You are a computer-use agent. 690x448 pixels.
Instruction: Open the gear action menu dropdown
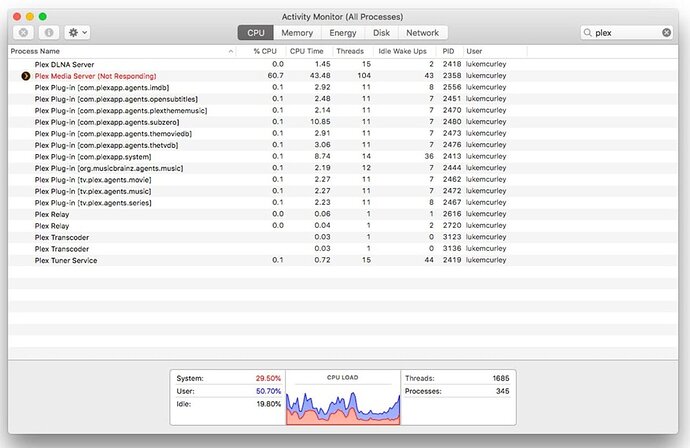pos(77,33)
